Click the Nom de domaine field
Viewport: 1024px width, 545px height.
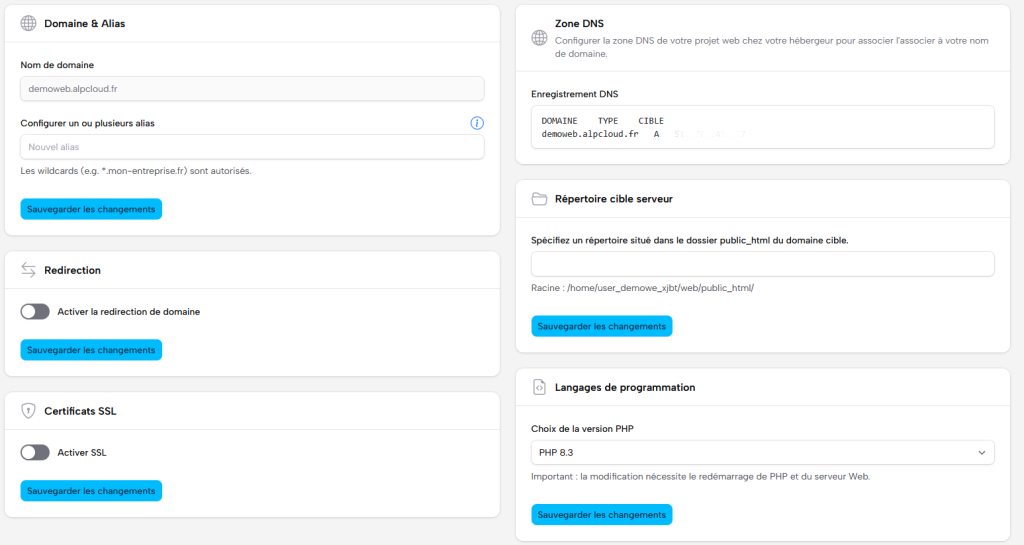252,89
